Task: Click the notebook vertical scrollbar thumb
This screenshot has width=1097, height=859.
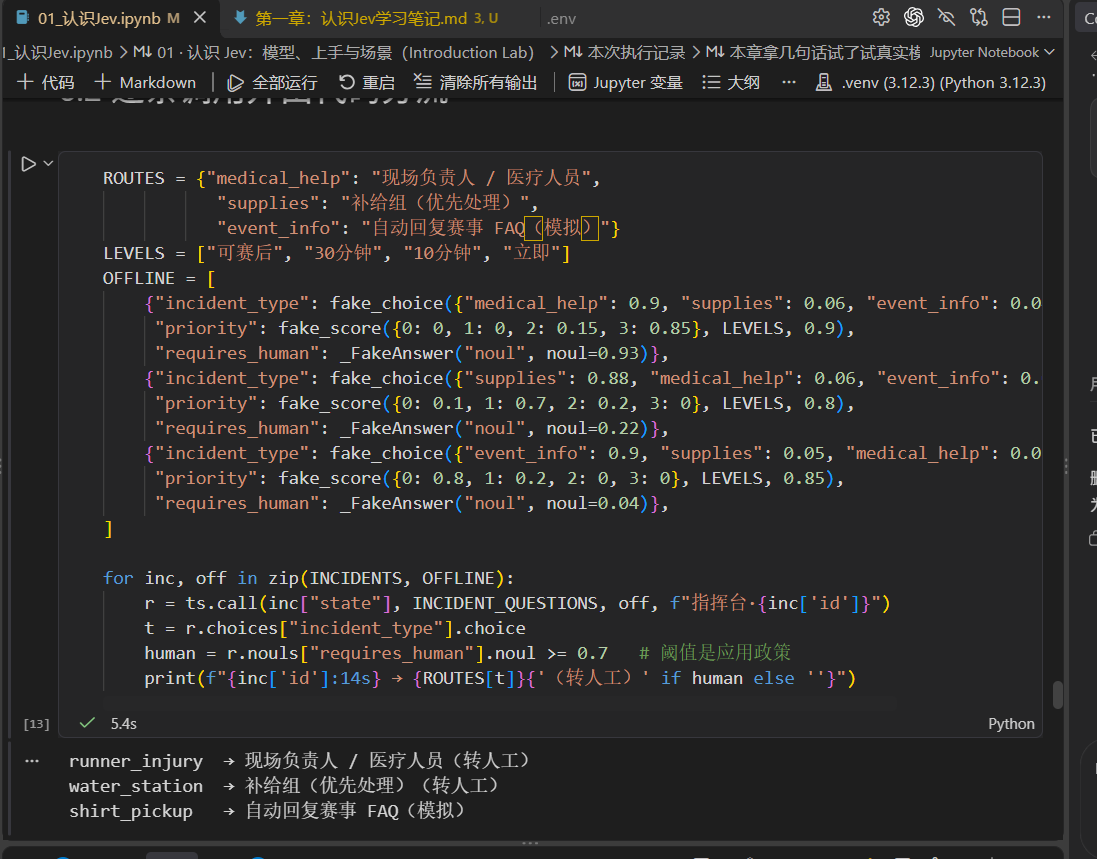Action: [x=1058, y=695]
